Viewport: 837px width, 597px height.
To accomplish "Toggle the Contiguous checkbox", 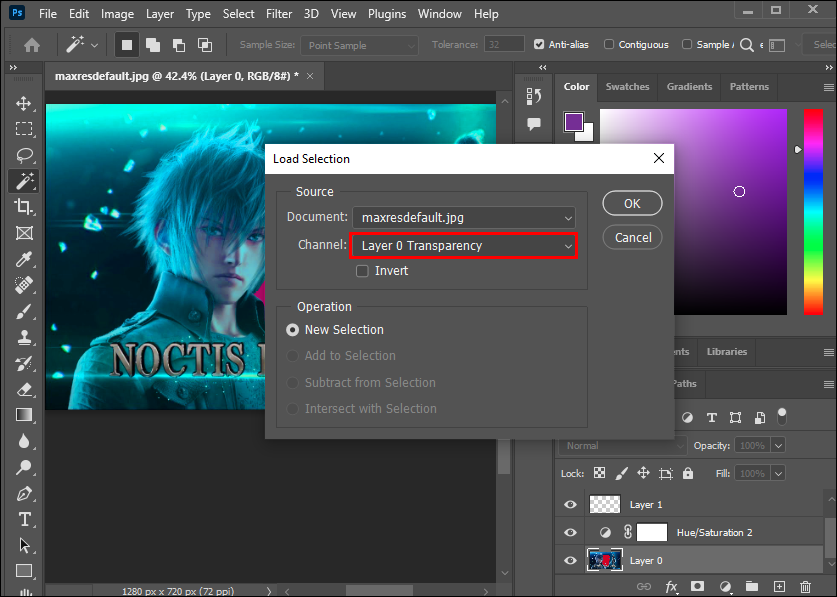I will pyautogui.click(x=610, y=45).
